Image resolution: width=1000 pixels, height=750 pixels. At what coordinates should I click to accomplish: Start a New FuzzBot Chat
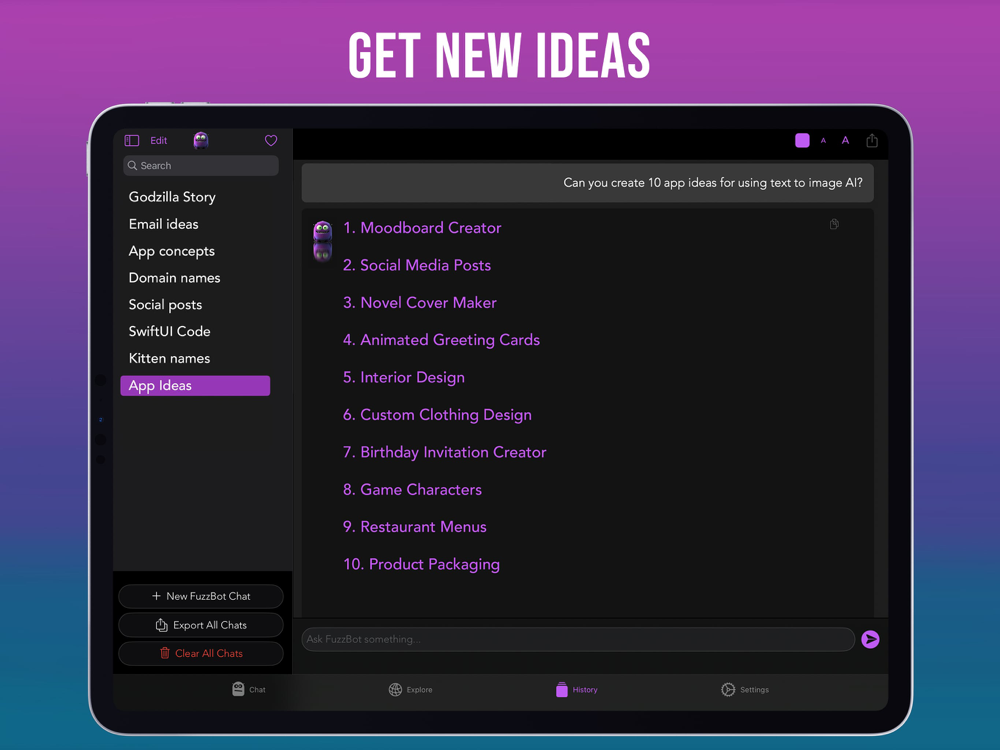201,596
